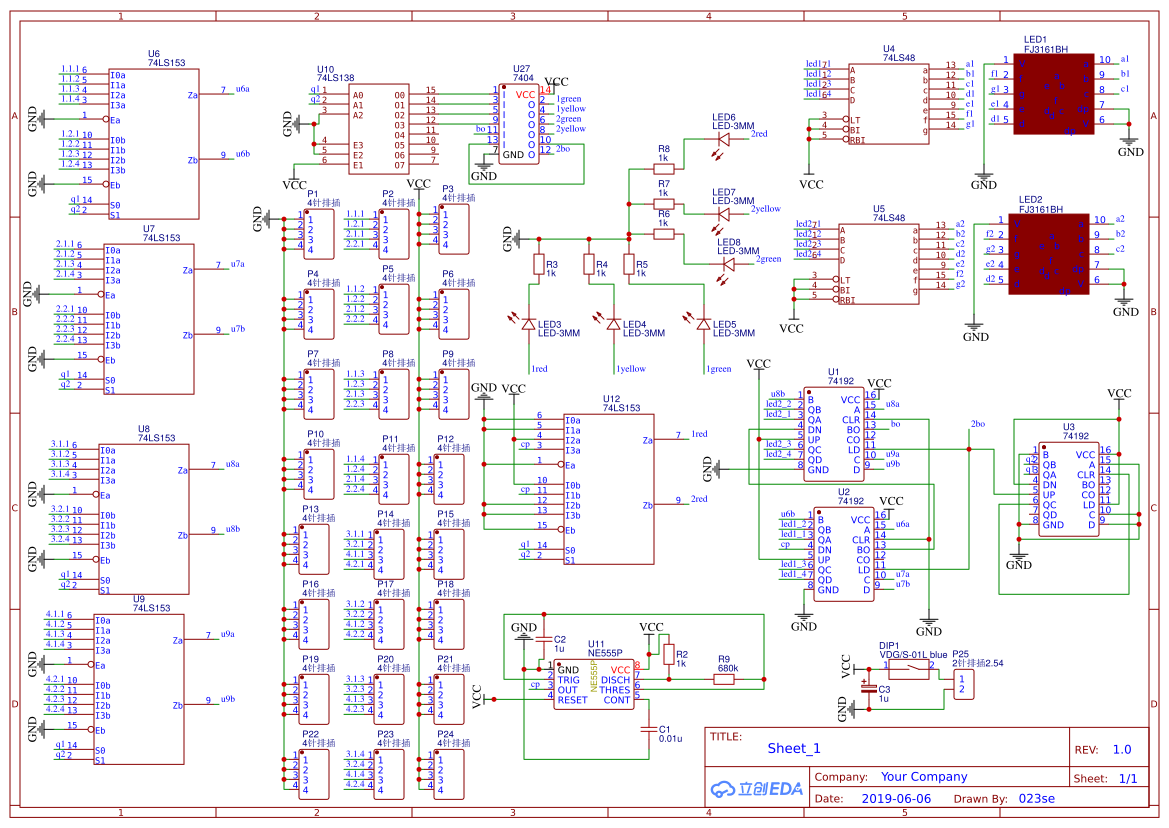
Task: Click the "Drawn By:" label
Action: (980, 799)
